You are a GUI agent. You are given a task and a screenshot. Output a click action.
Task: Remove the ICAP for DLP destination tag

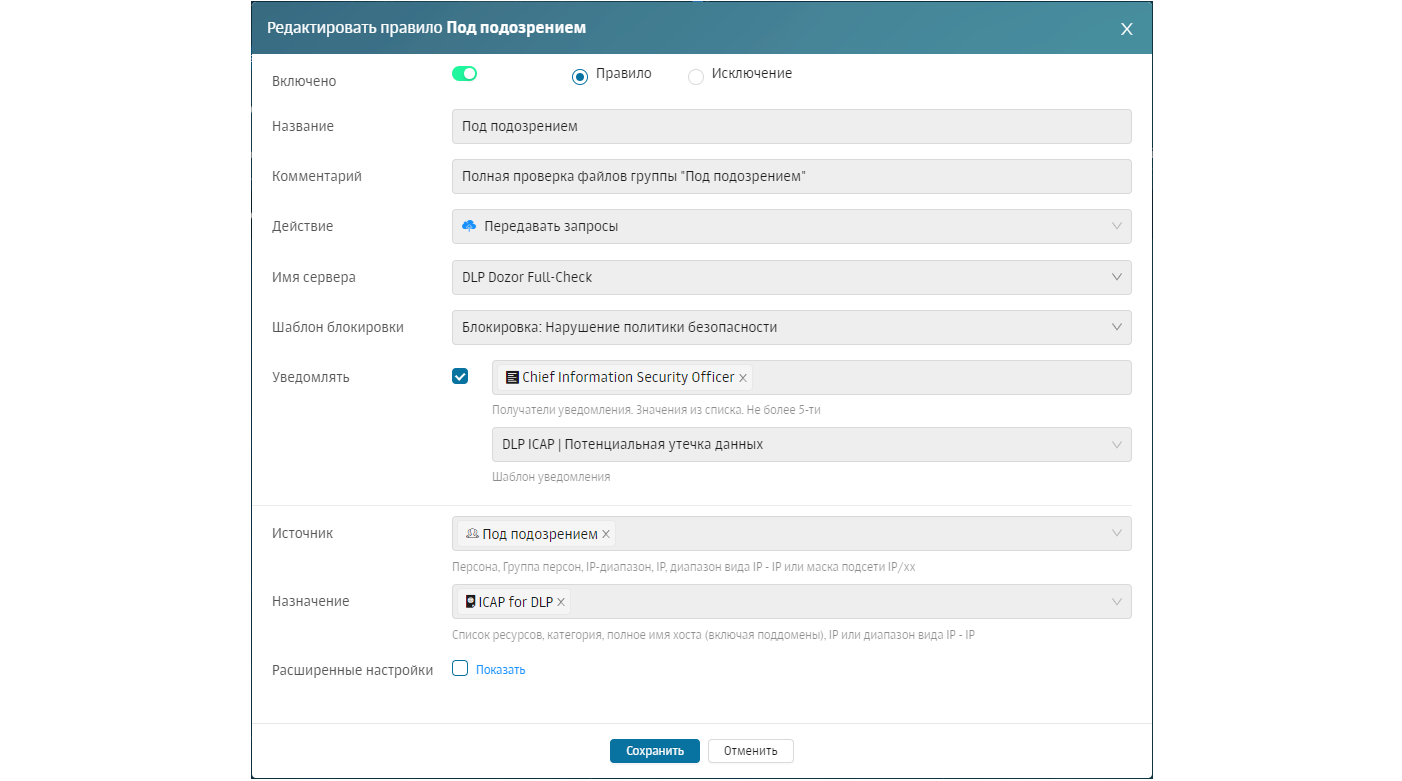pos(561,602)
